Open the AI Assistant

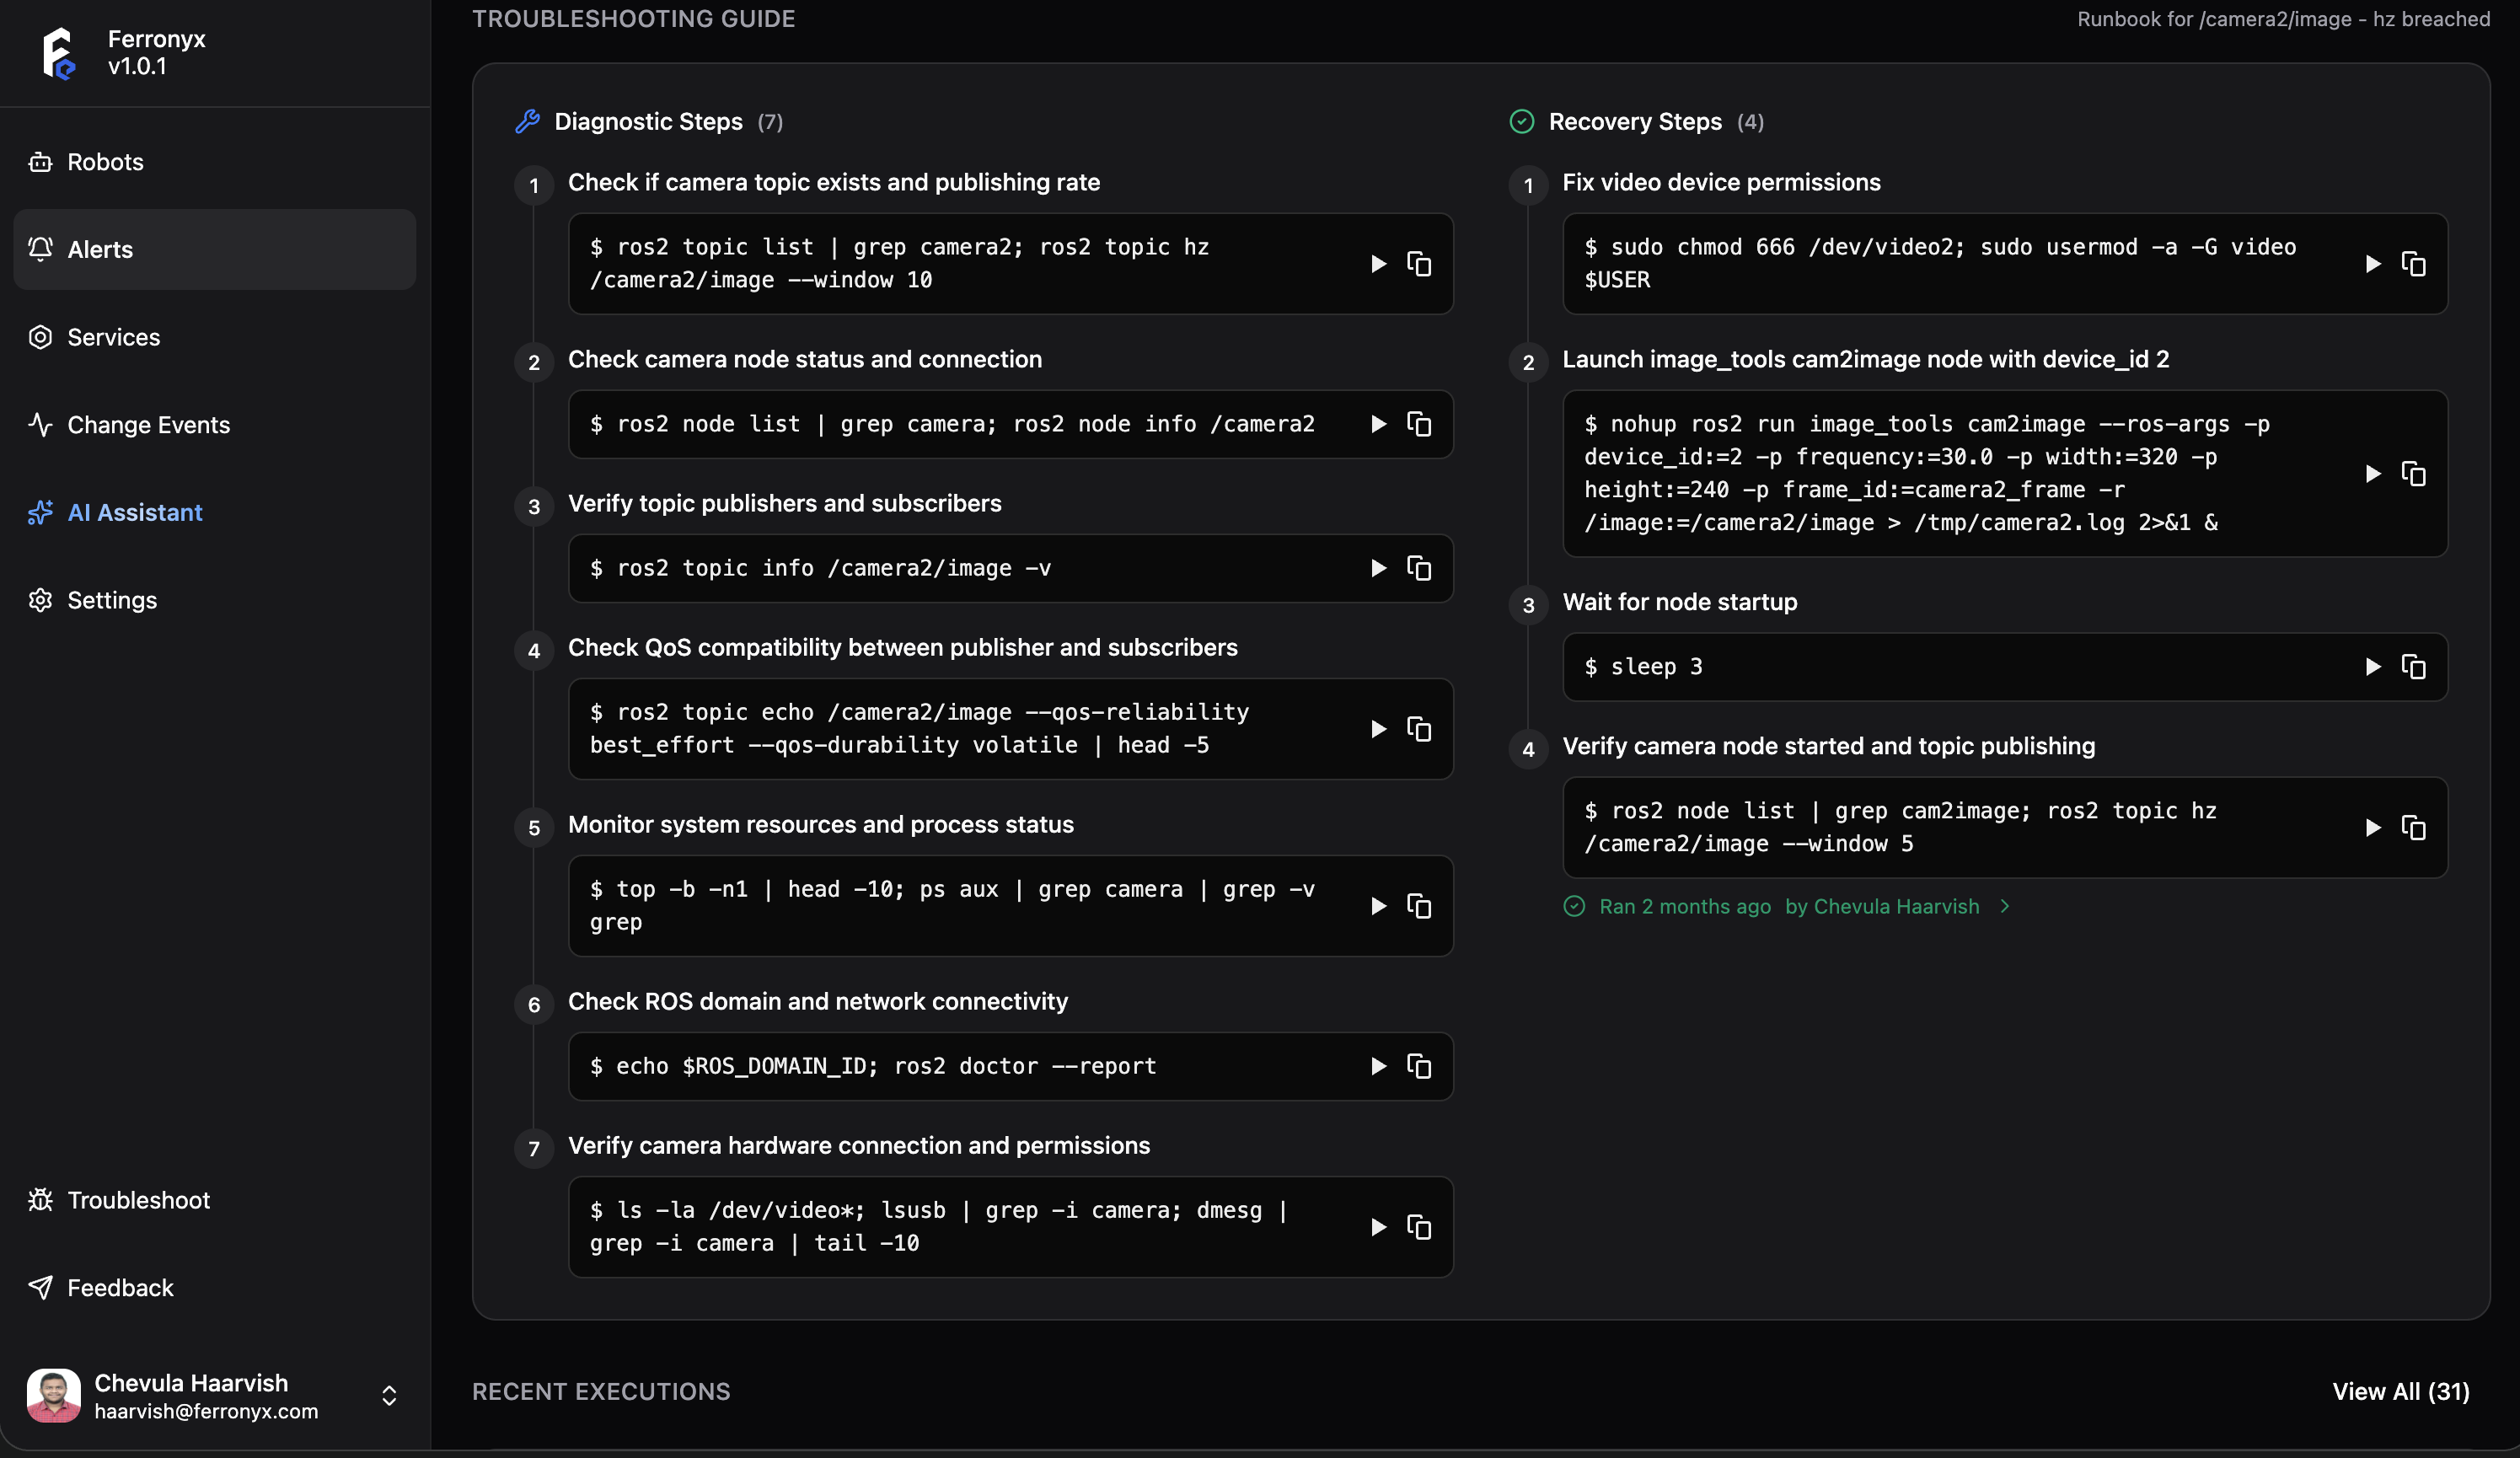[134, 512]
